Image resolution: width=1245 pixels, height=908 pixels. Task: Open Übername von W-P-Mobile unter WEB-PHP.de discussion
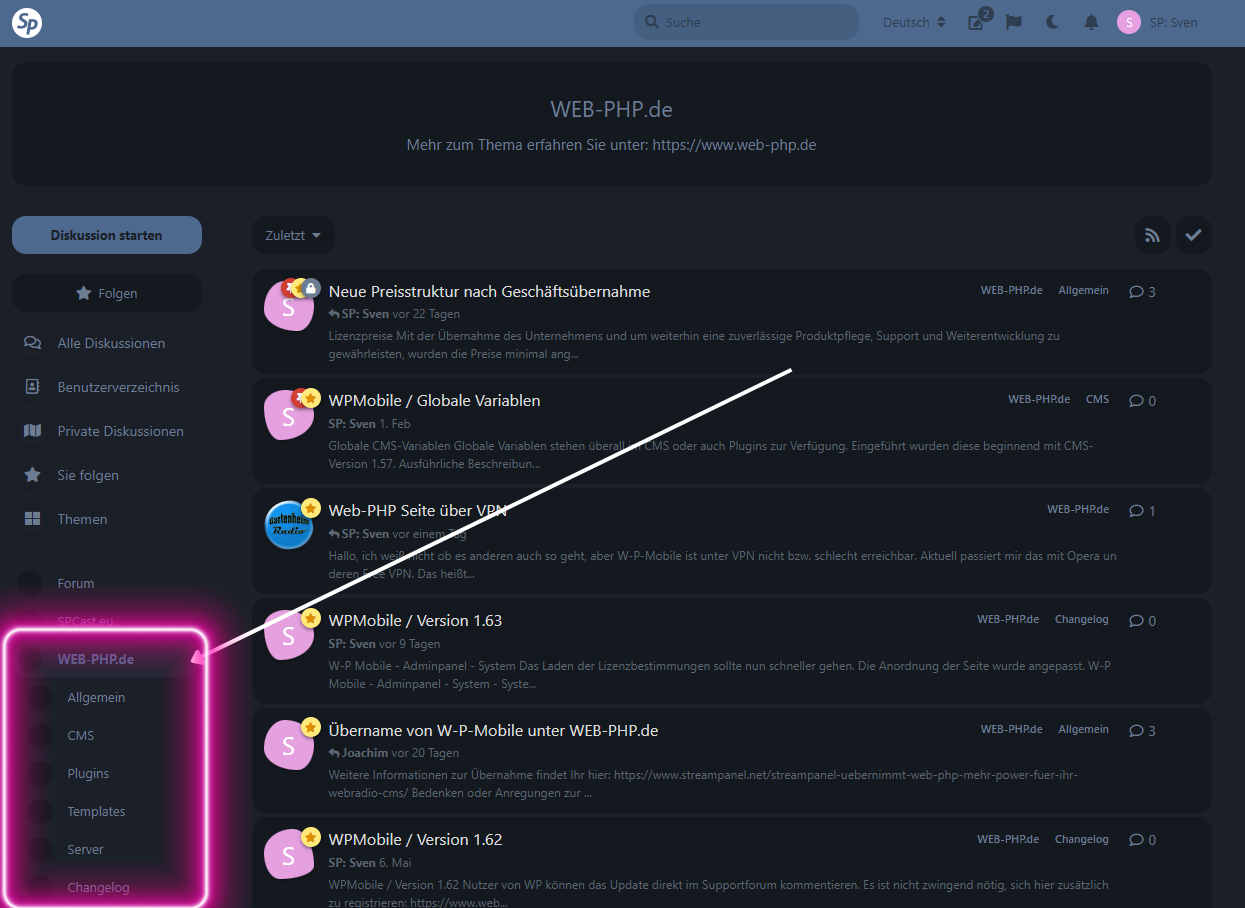pyautogui.click(x=493, y=730)
